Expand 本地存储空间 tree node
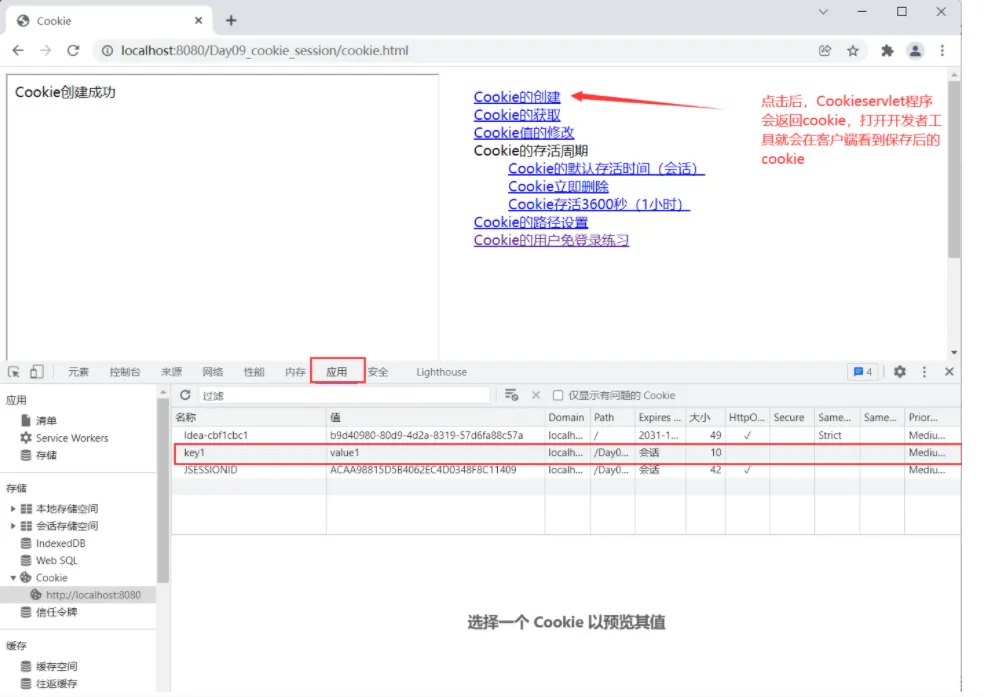Viewport: 984px width, 697px height. [x=13, y=509]
